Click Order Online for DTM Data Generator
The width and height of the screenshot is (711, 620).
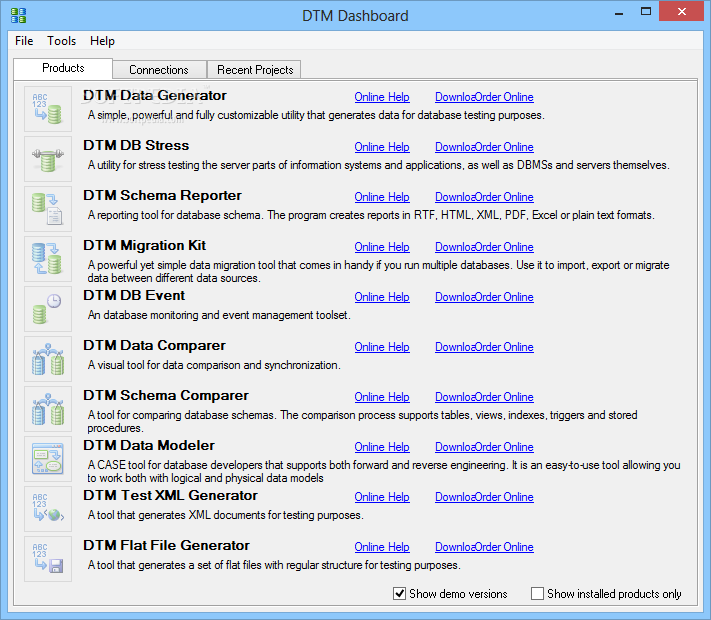pyautogui.click(x=504, y=97)
